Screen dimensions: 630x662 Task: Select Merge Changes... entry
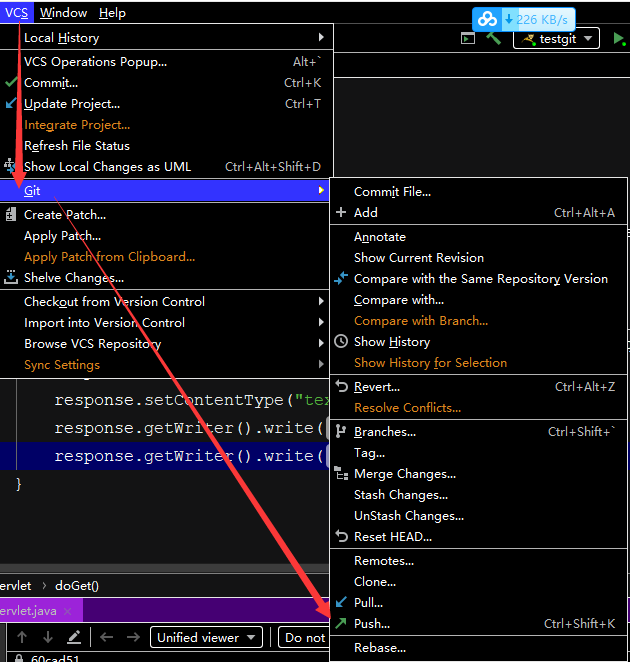pyautogui.click(x=478, y=474)
